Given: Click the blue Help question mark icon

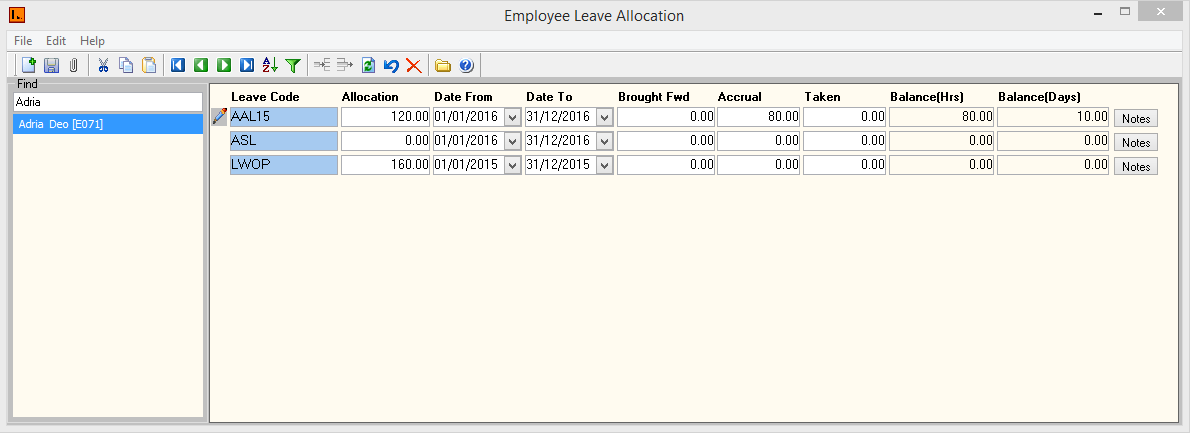Looking at the screenshot, I should (466, 65).
